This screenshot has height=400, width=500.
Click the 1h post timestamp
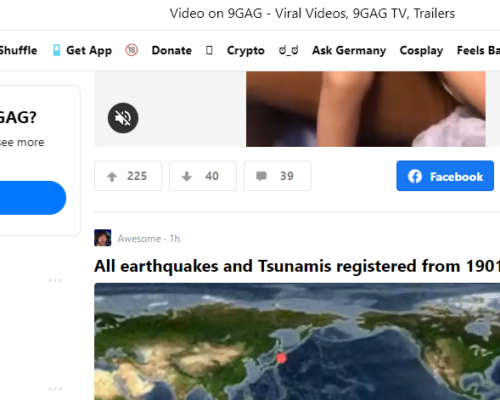(175, 239)
